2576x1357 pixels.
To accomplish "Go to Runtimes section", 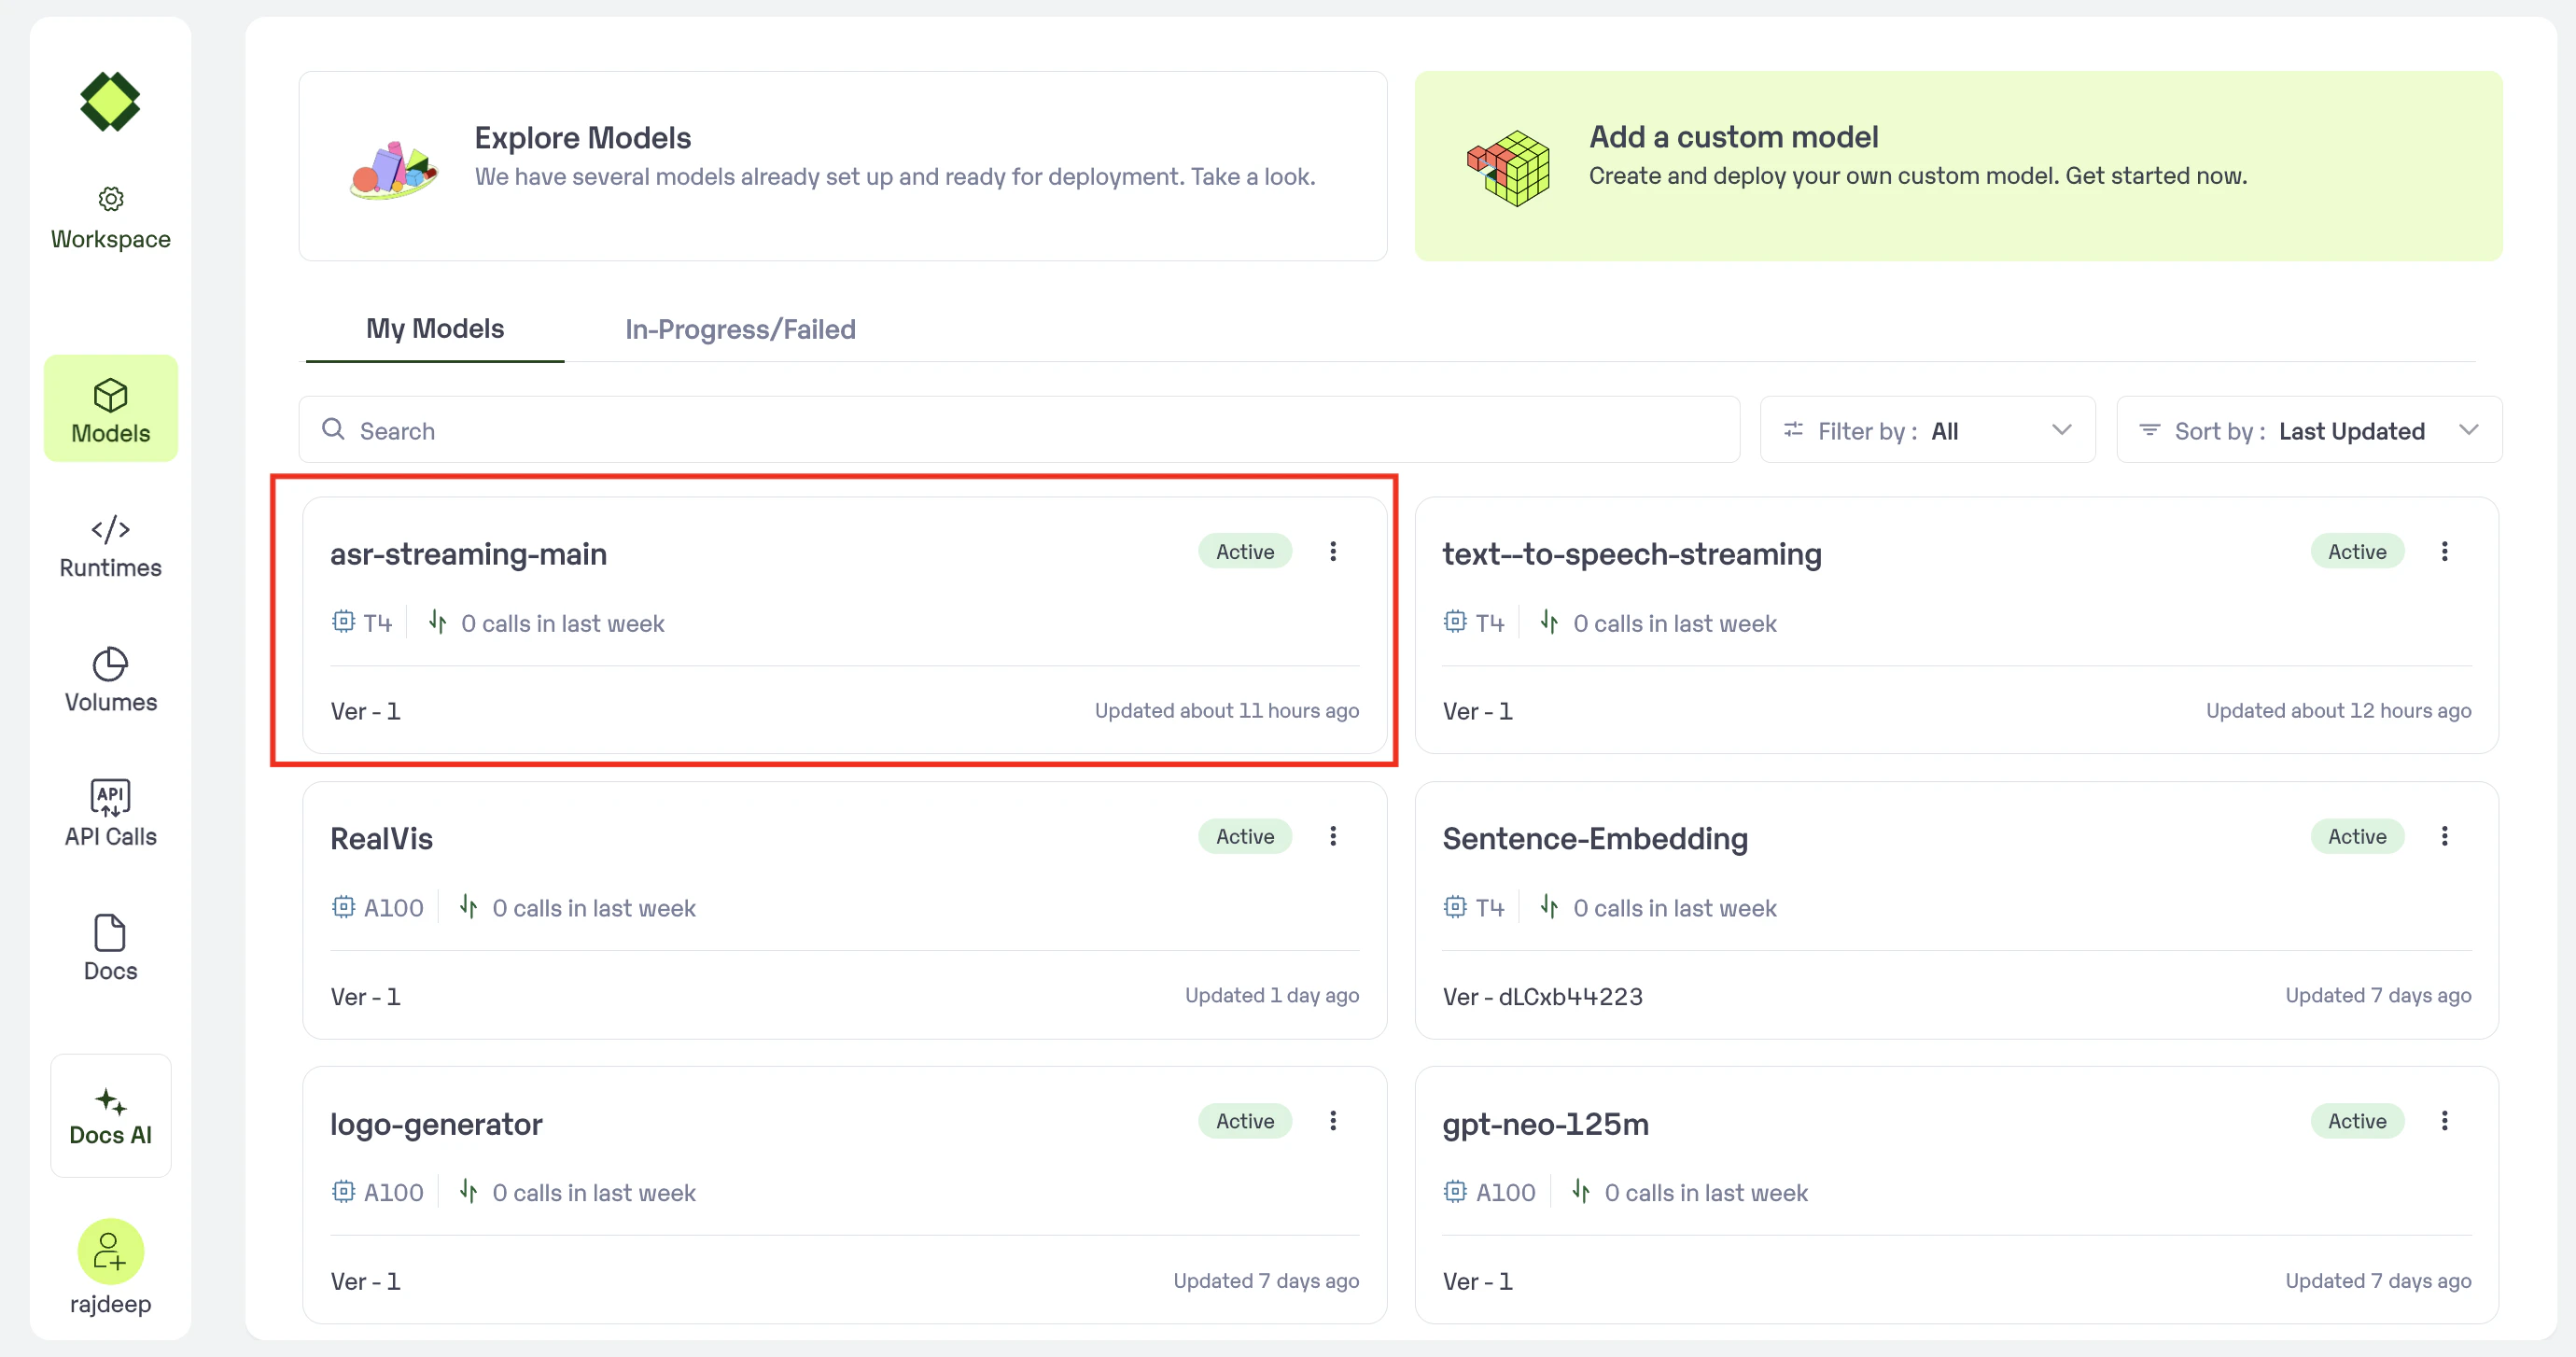I will click(110, 546).
